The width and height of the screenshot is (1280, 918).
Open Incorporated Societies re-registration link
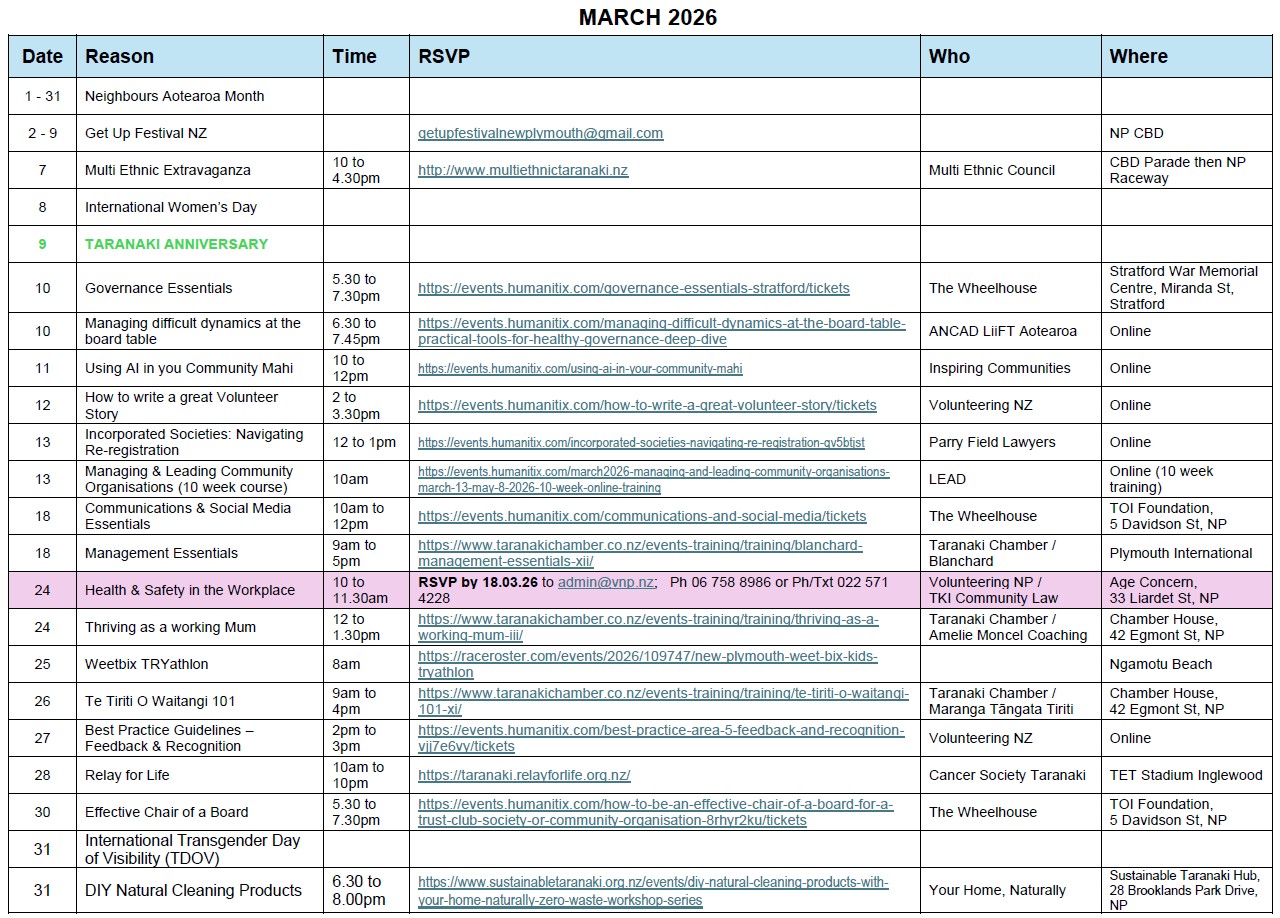point(641,442)
